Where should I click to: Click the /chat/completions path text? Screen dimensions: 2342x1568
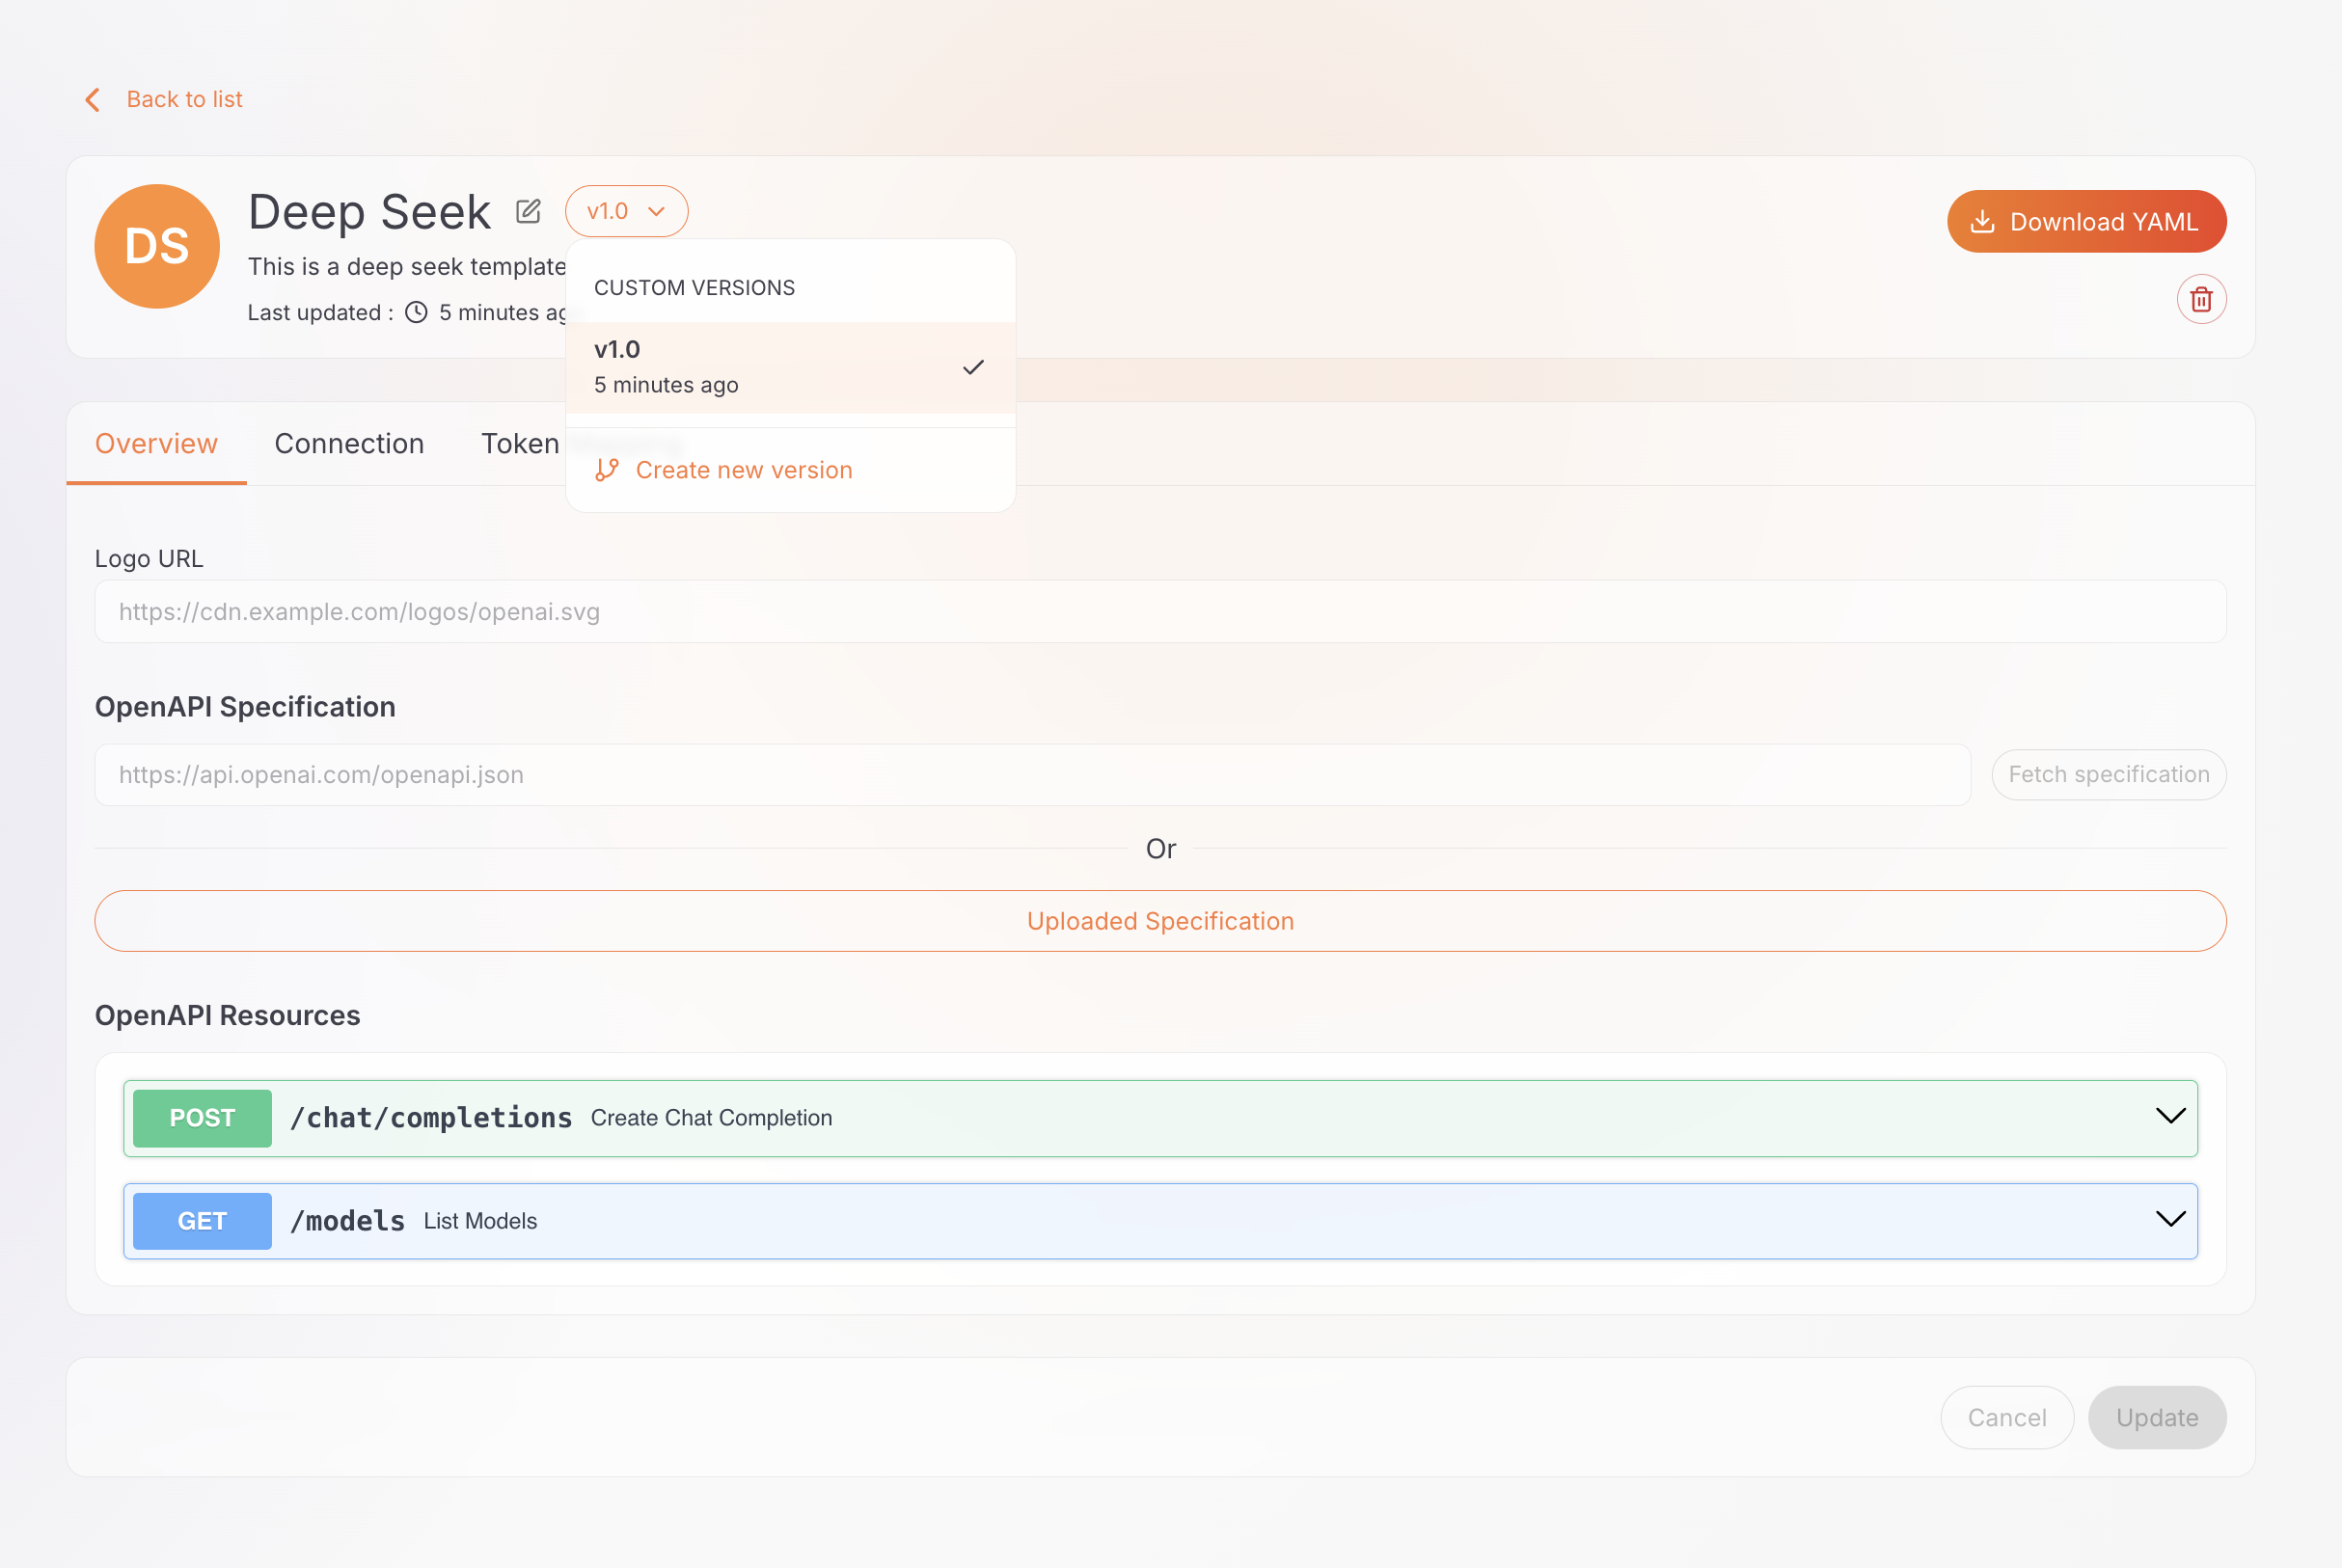pyautogui.click(x=431, y=1118)
